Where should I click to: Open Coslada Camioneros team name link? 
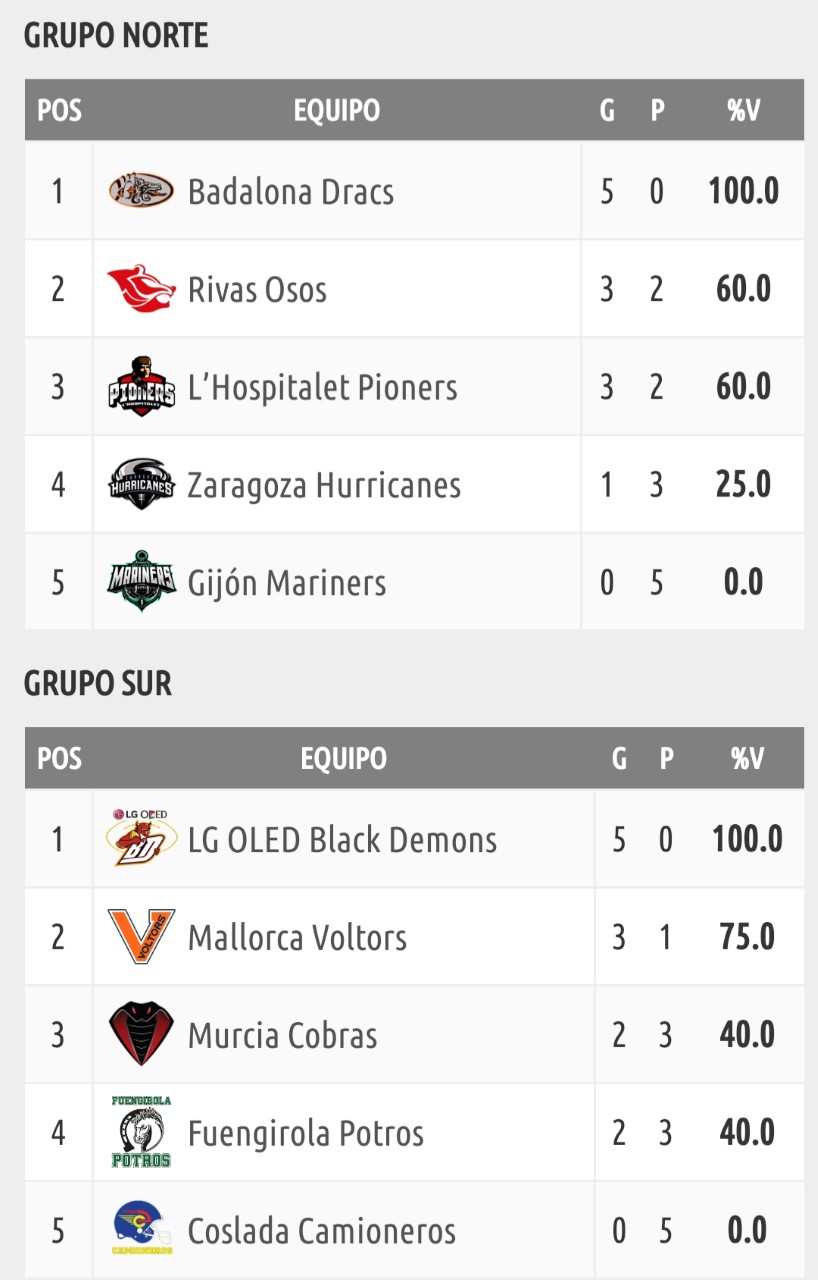(322, 1230)
